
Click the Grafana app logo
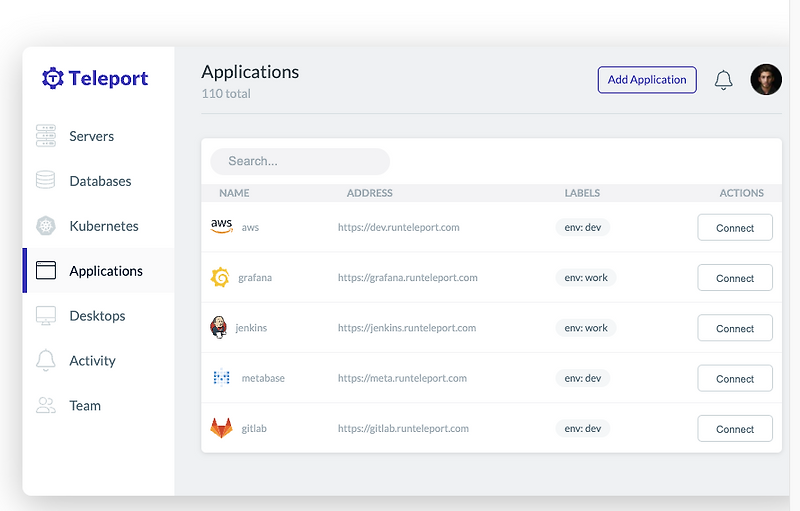220,277
